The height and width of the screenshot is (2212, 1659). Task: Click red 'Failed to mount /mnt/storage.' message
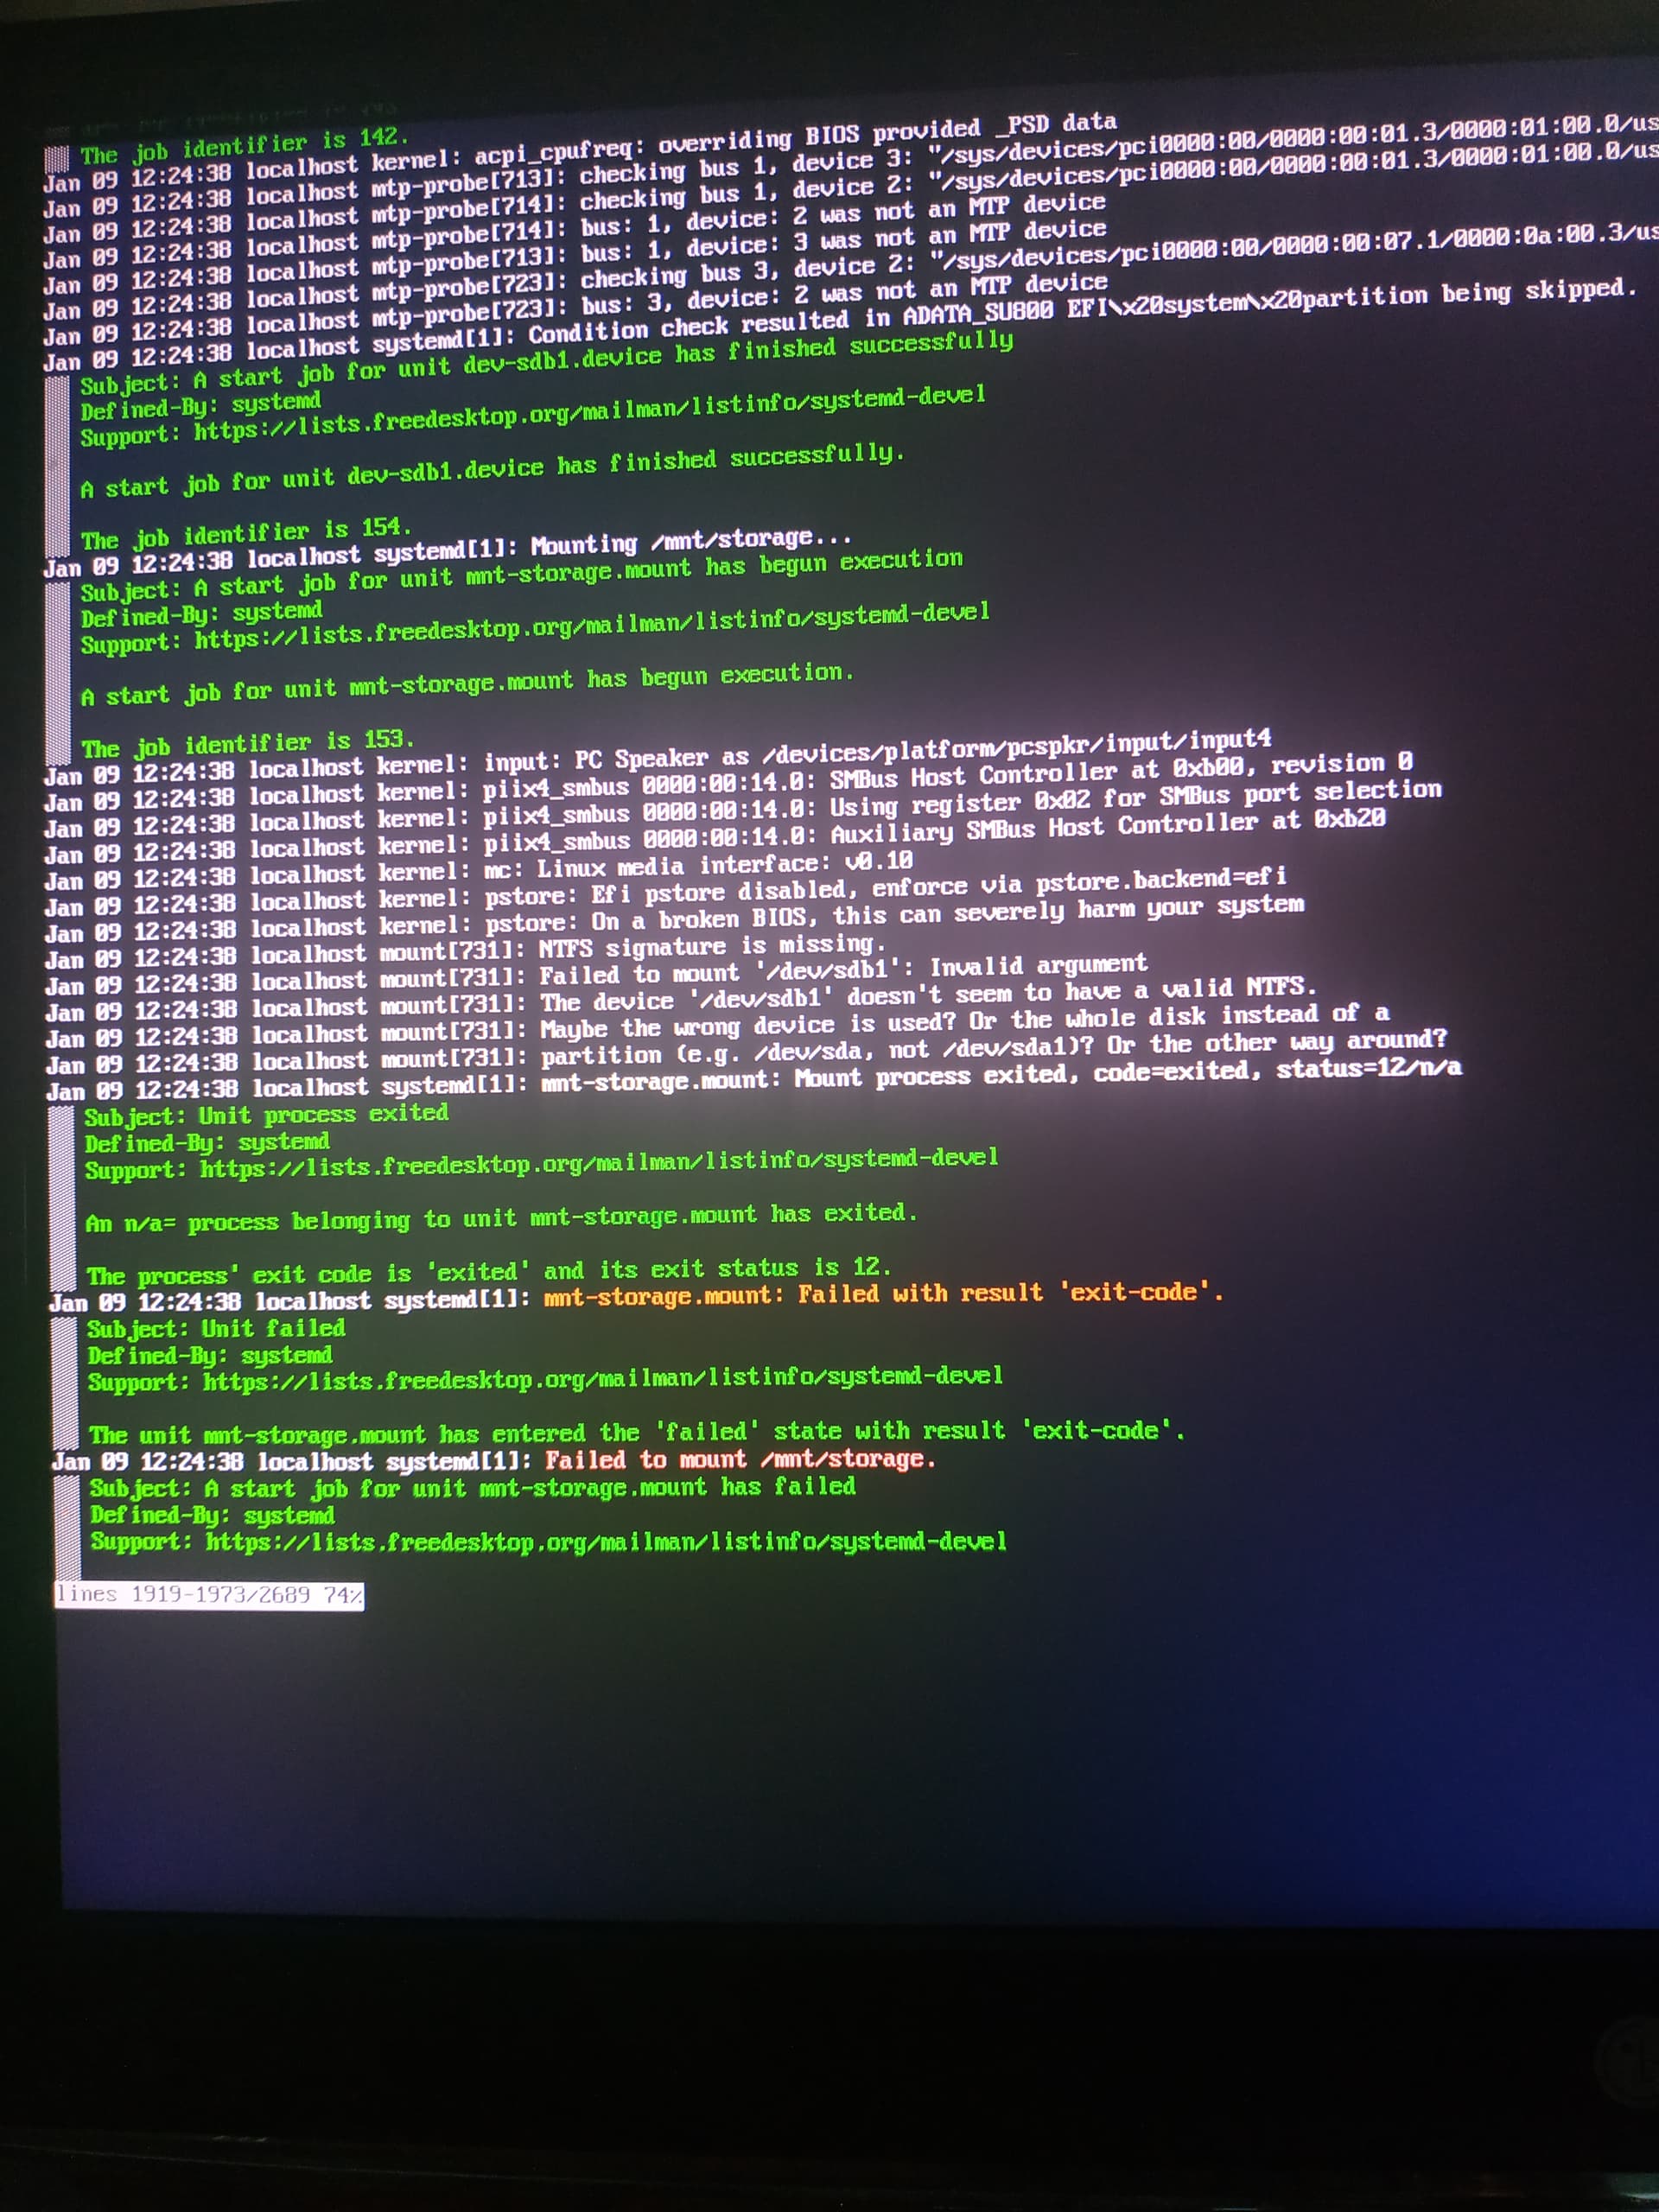tap(739, 1459)
